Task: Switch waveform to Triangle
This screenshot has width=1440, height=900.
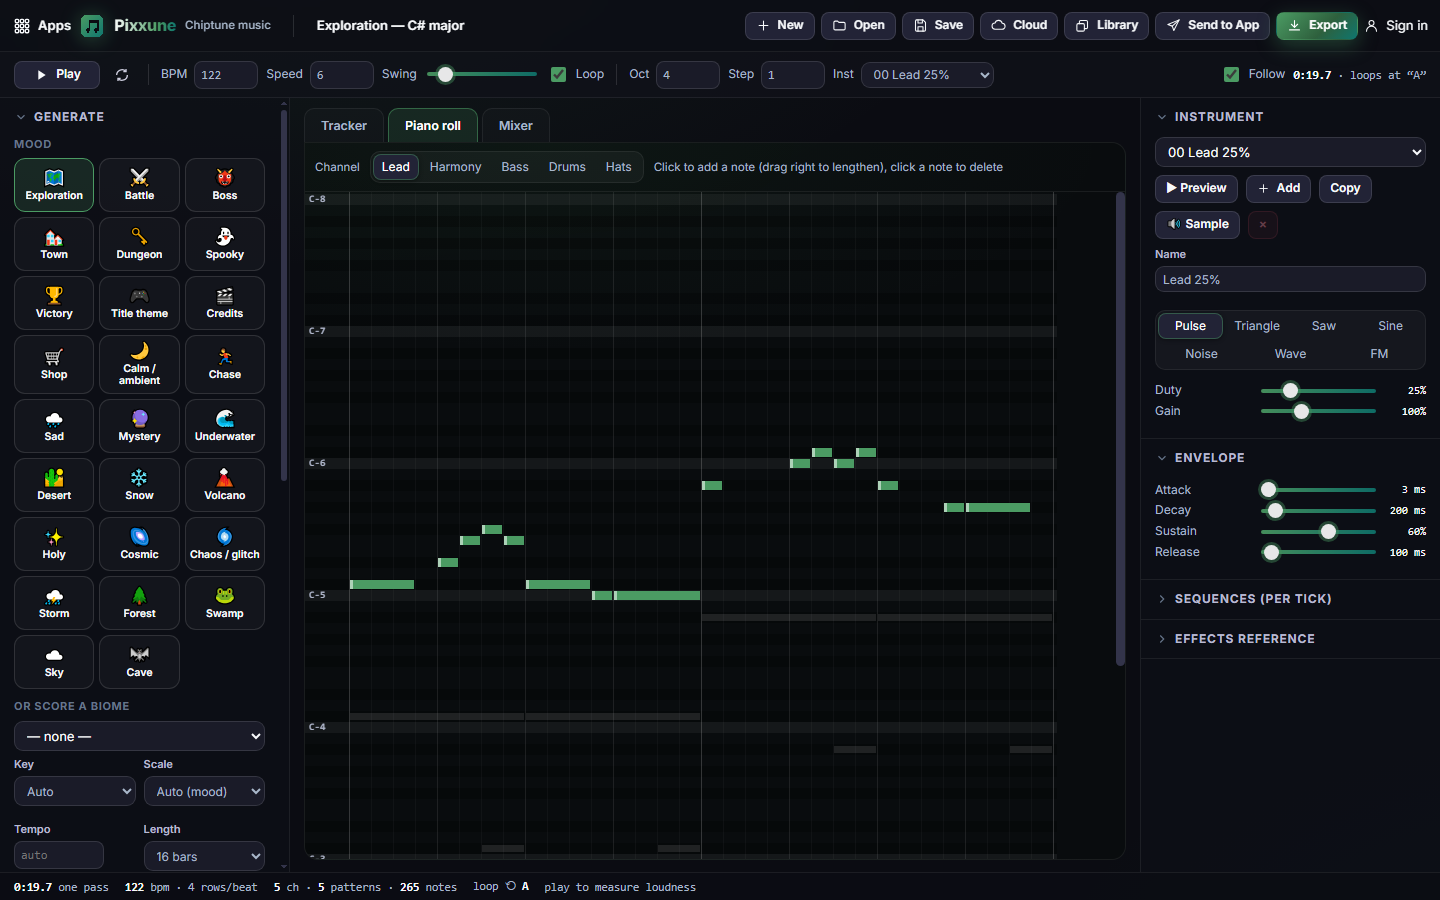Action: coord(1257,326)
